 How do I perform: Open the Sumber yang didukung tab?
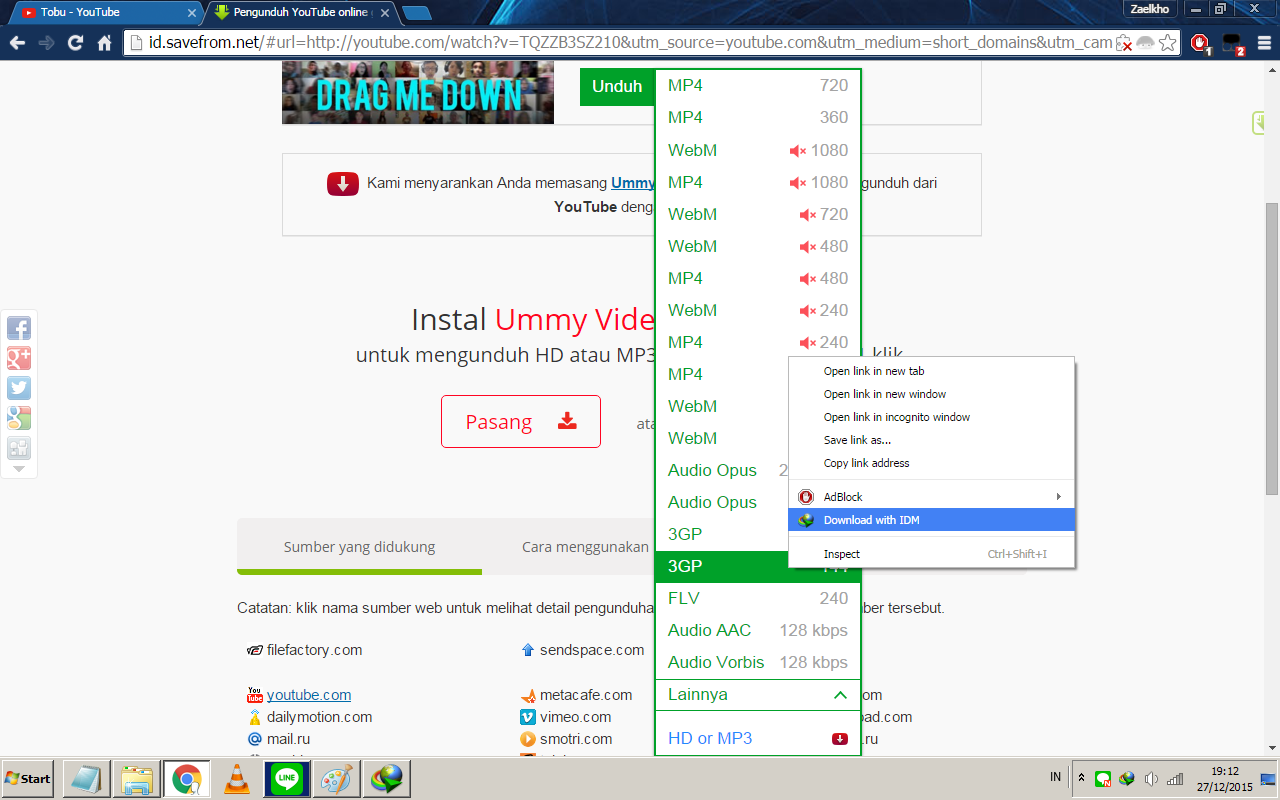click(359, 547)
